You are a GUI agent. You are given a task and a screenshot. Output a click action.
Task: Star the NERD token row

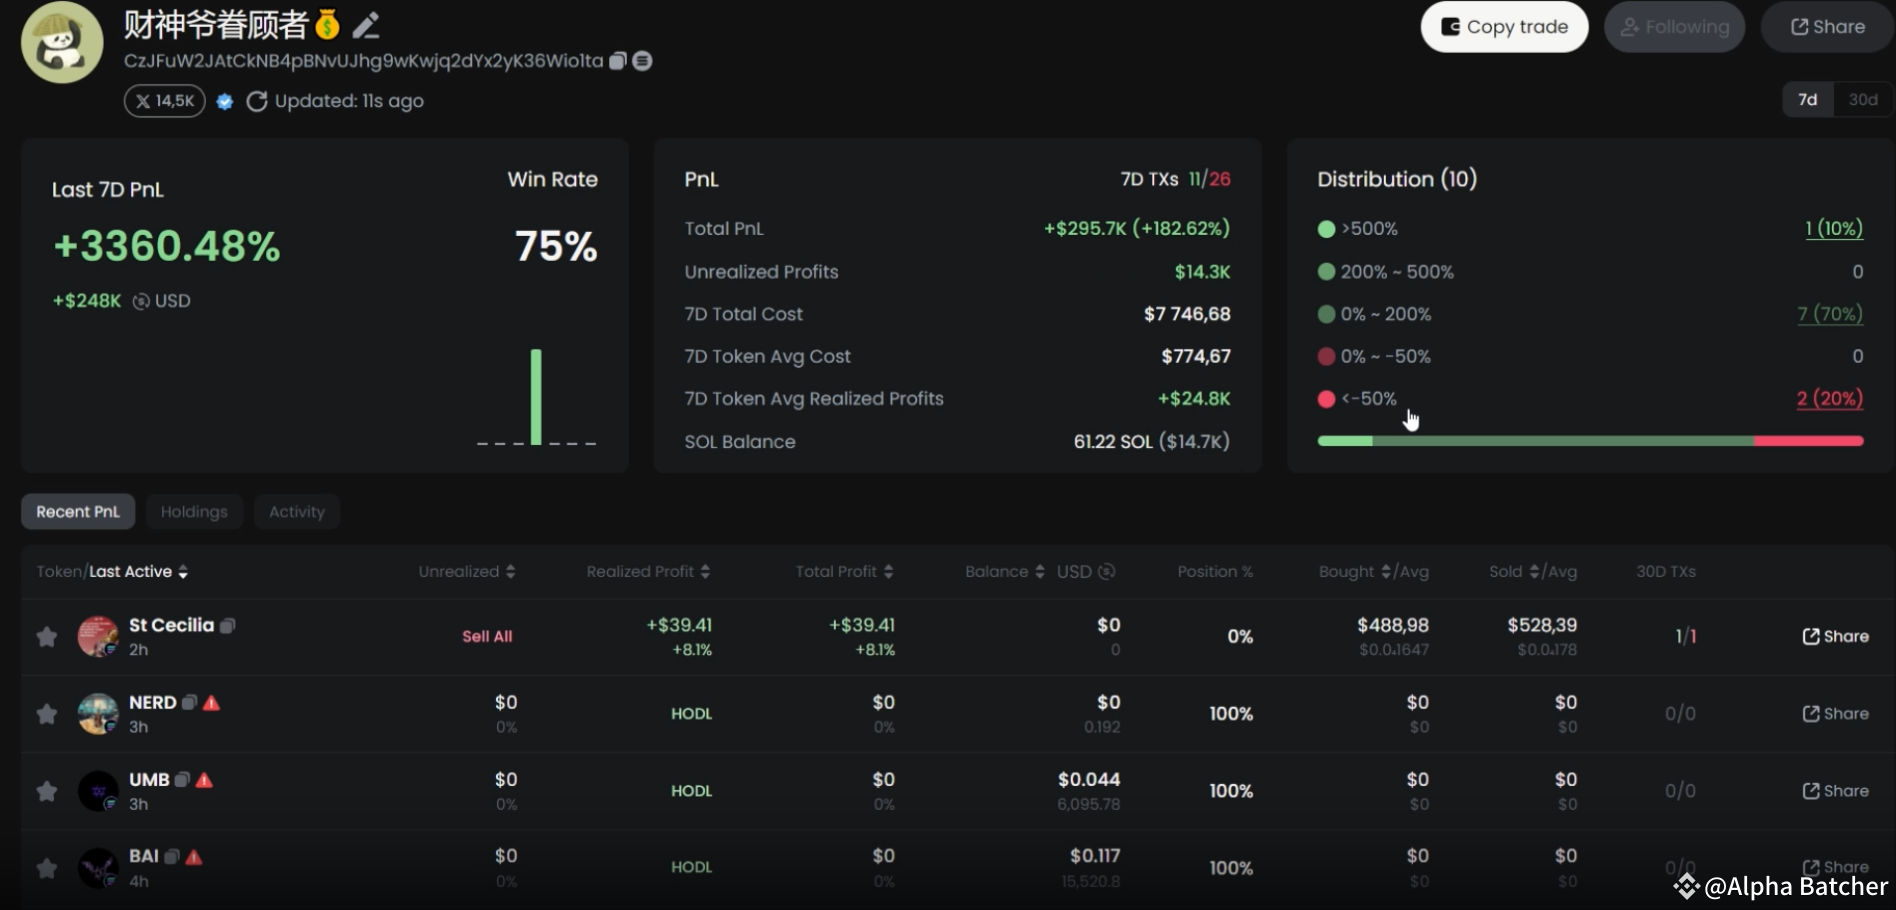(46, 714)
